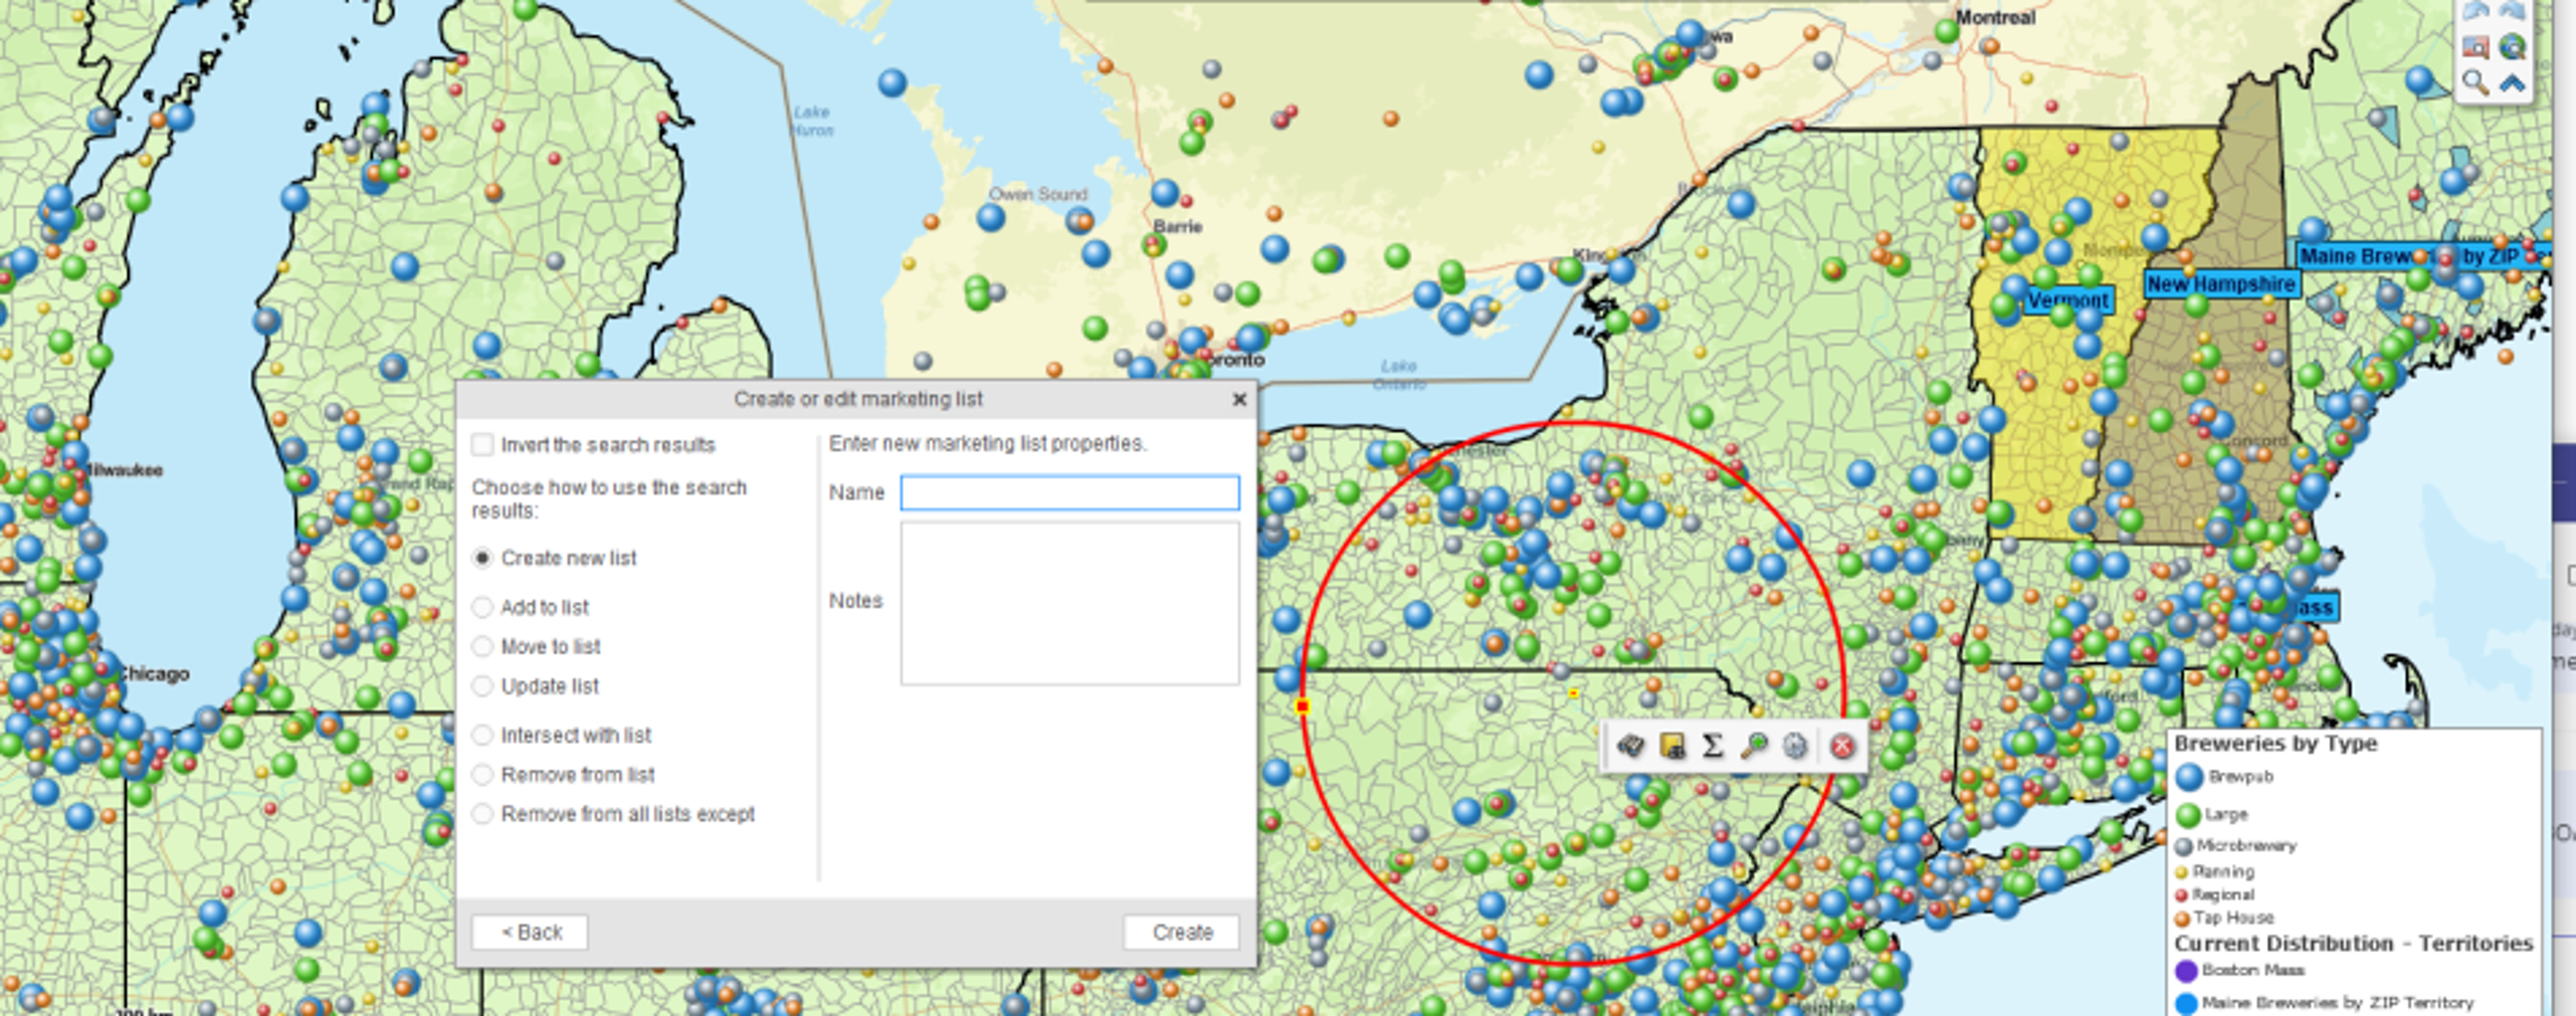Click the Create button in the dialog
The image size is (2576, 1016).
click(x=1182, y=932)
